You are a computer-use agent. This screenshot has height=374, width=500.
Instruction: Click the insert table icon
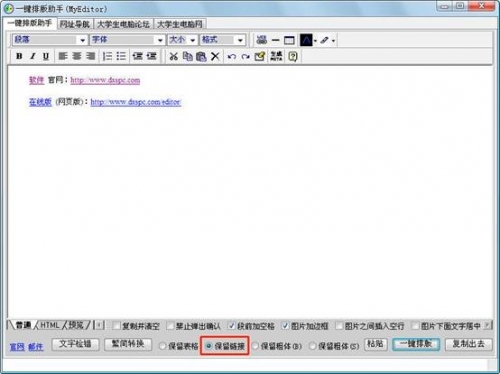tap(289, 40)
